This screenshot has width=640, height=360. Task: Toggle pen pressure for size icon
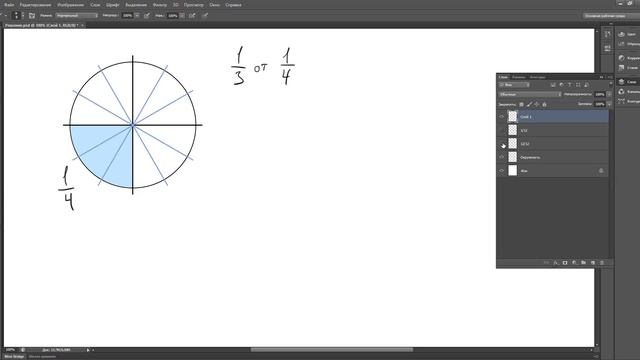click(205, 16)
